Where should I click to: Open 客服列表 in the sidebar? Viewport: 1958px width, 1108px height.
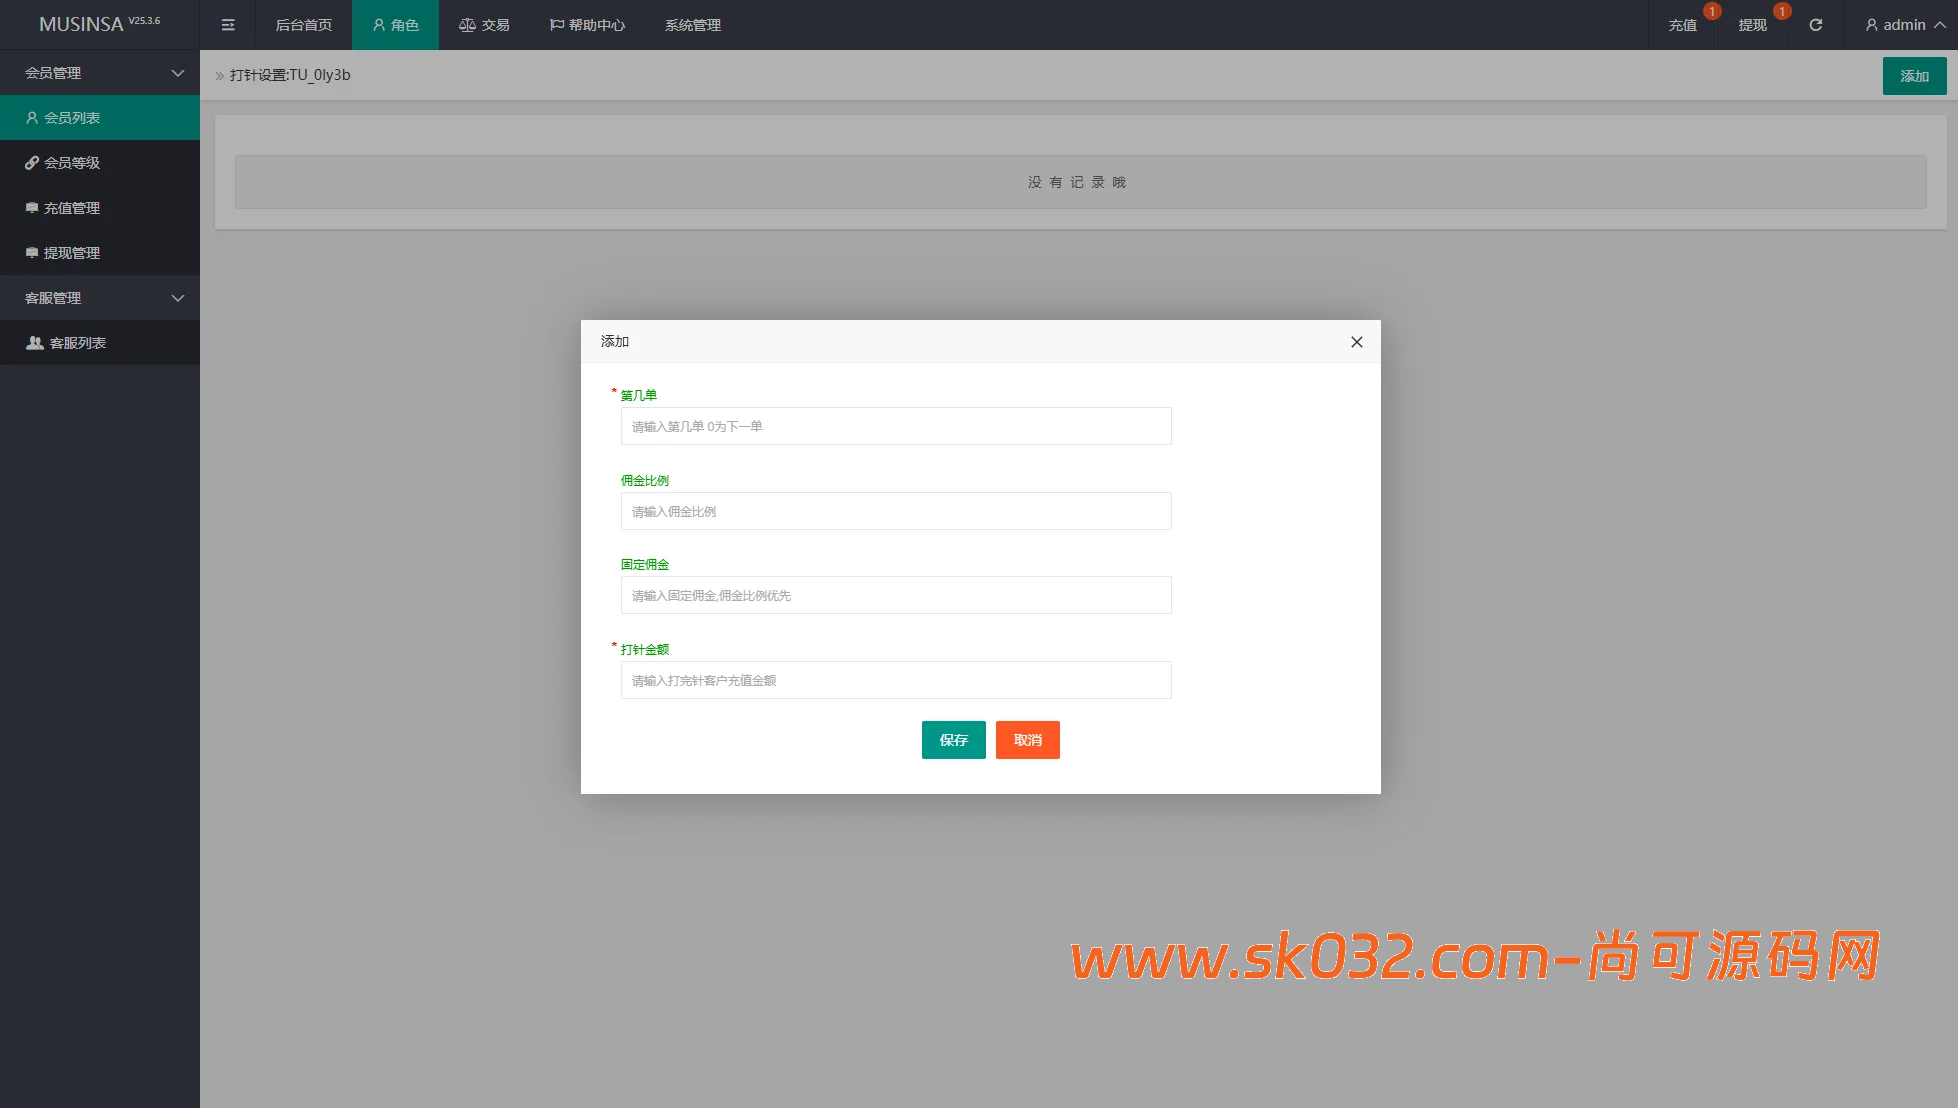click(x=77, y=343)
